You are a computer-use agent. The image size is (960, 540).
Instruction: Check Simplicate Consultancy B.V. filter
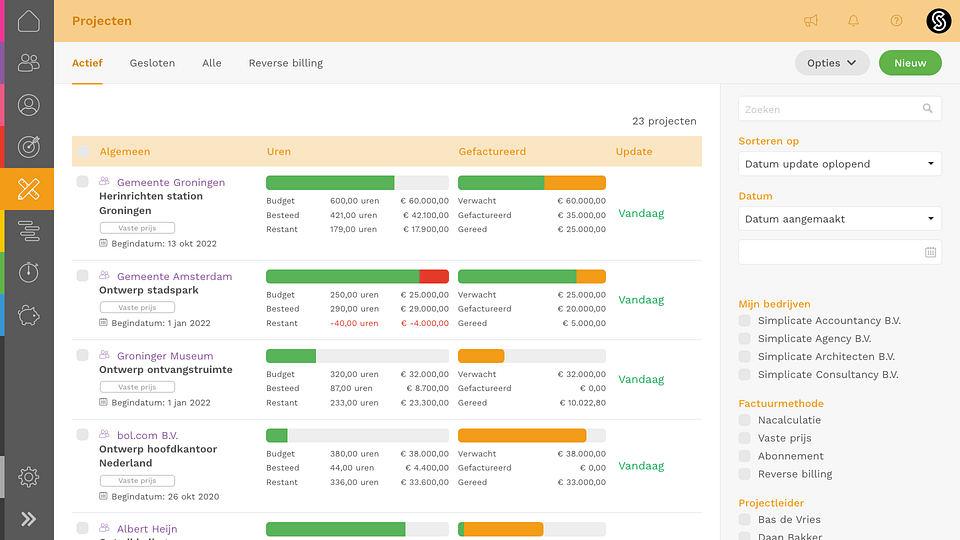(x=744, y=374)
